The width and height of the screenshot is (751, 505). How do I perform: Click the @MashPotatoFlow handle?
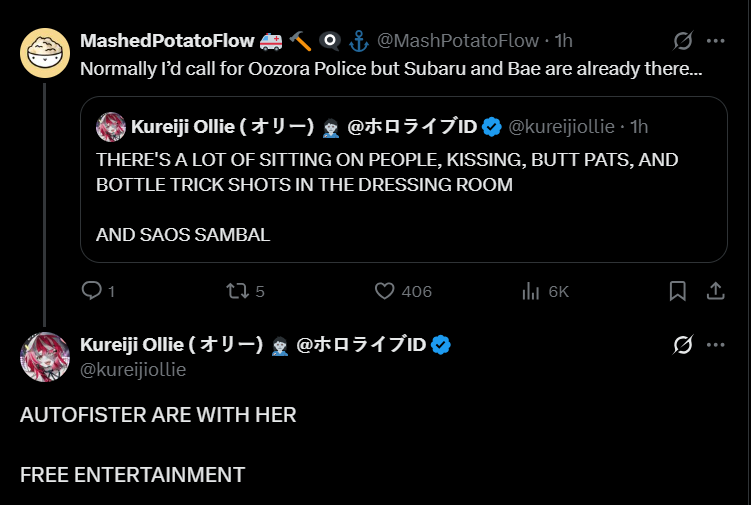pyautogui.click(x=457, y=41)
